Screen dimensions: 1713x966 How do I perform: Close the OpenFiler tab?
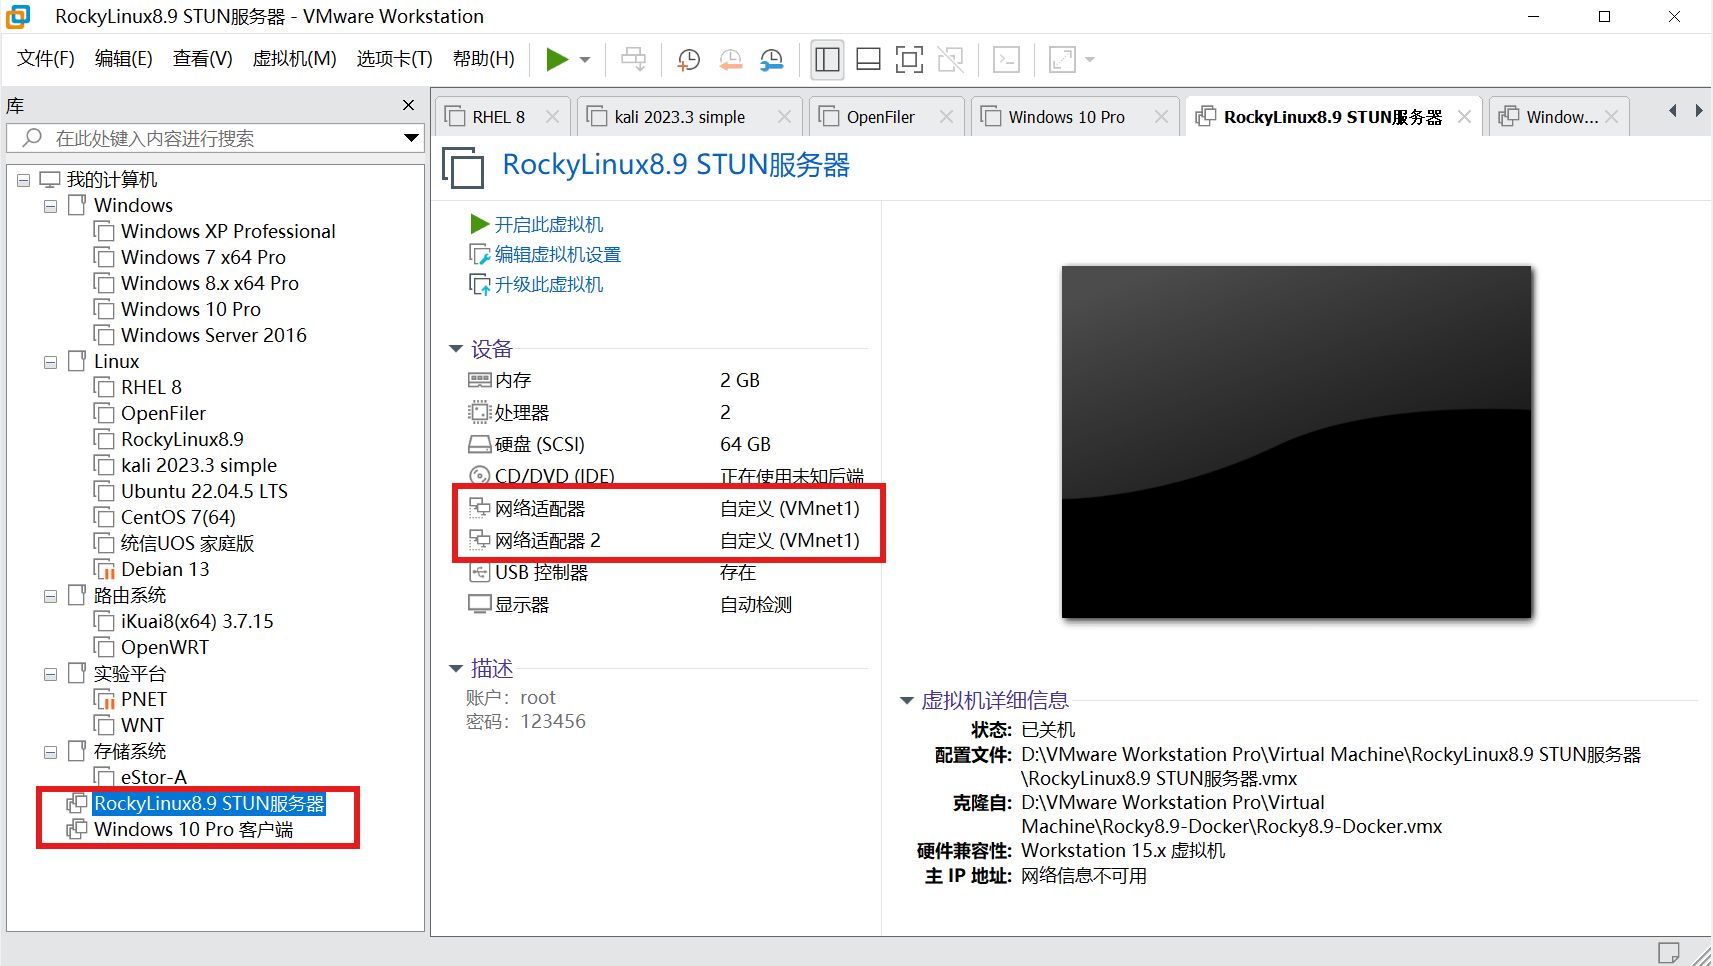946,117
